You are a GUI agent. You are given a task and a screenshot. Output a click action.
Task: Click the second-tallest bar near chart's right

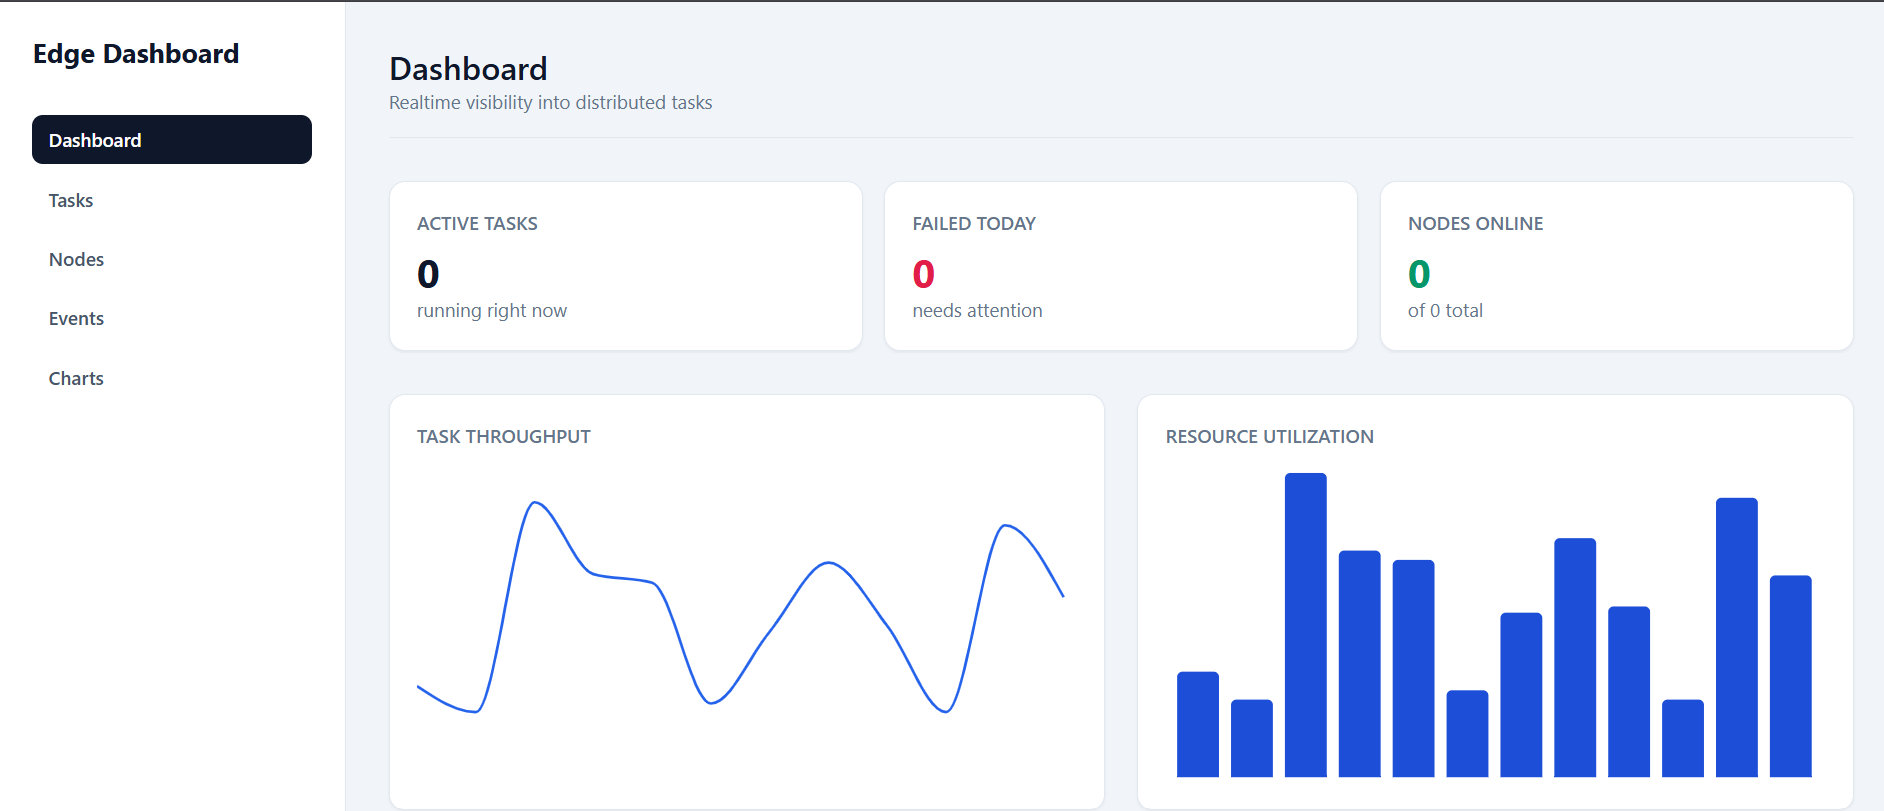1737,637
